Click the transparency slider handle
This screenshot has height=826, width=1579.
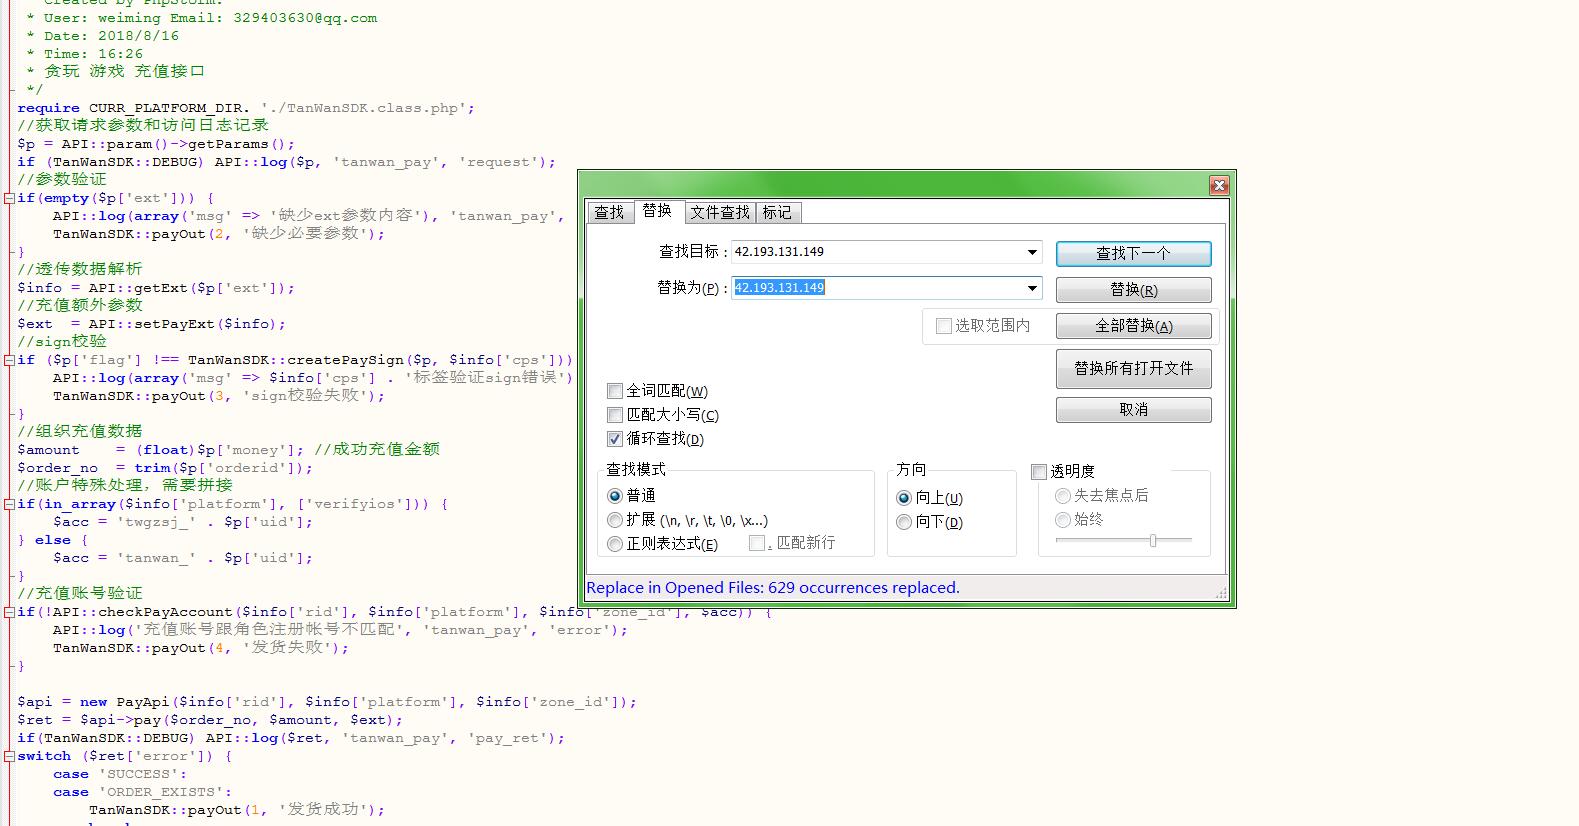click(x=1153, y=540)
